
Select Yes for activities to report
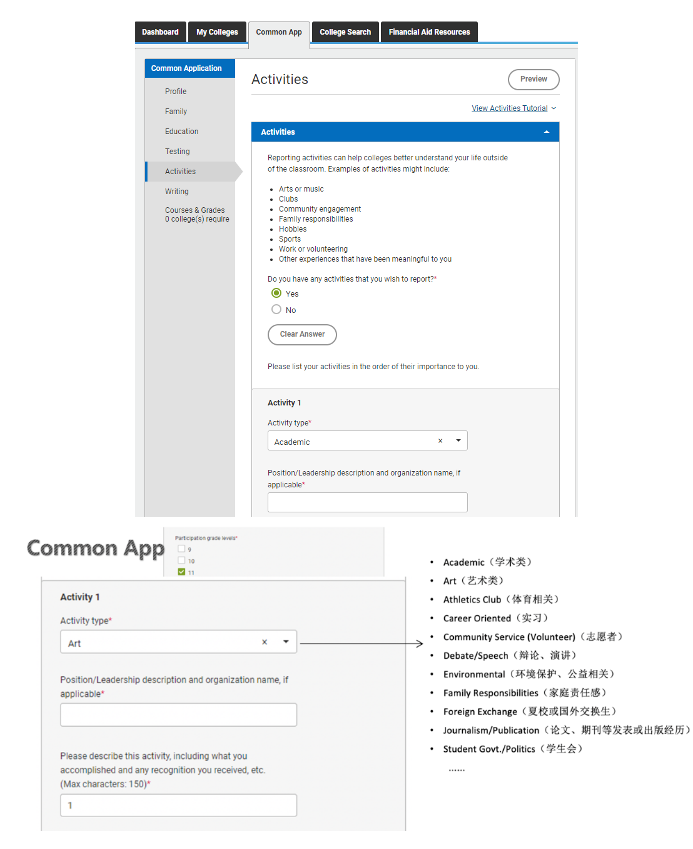pos(276,293)
